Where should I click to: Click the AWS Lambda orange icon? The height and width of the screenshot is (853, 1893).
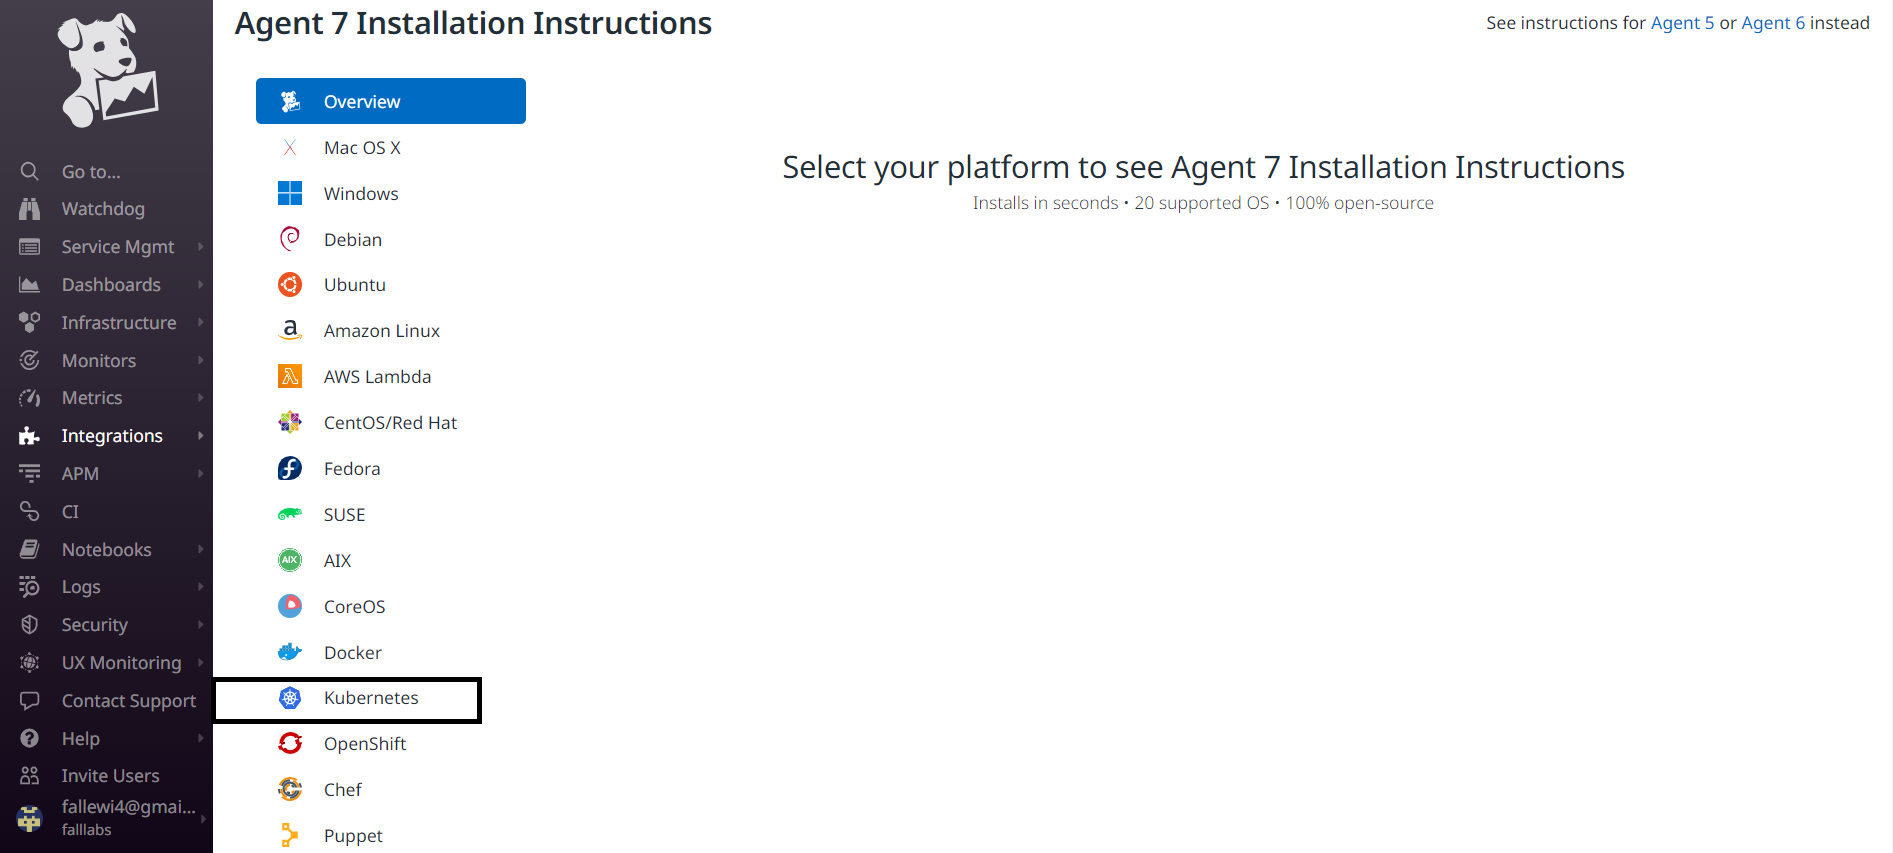click(x=290, y=376)
